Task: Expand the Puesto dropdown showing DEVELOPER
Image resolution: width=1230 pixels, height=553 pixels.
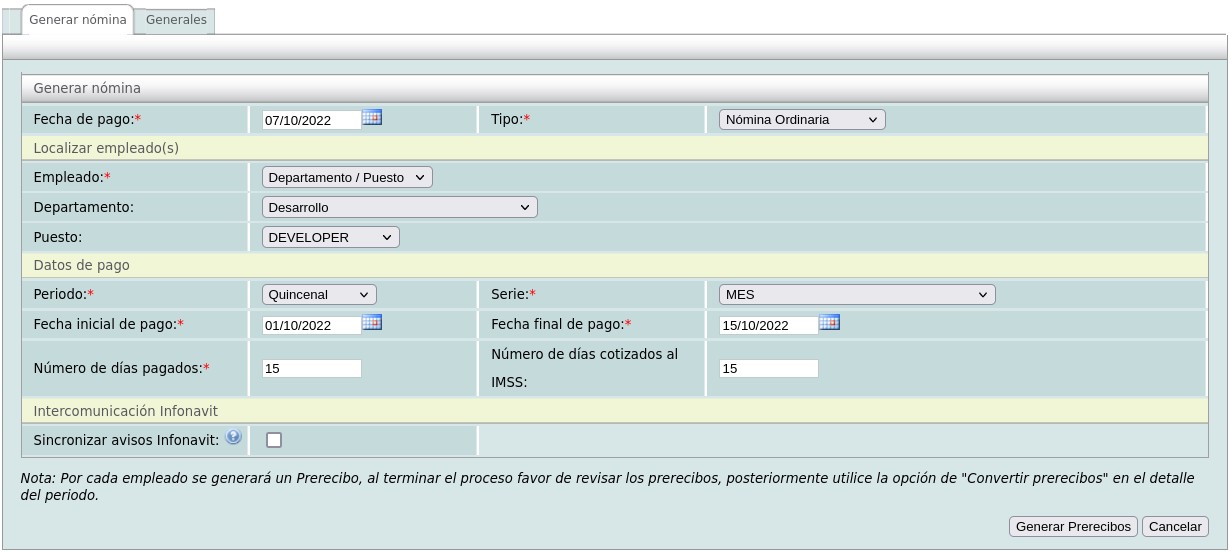Action: [330, 237]
